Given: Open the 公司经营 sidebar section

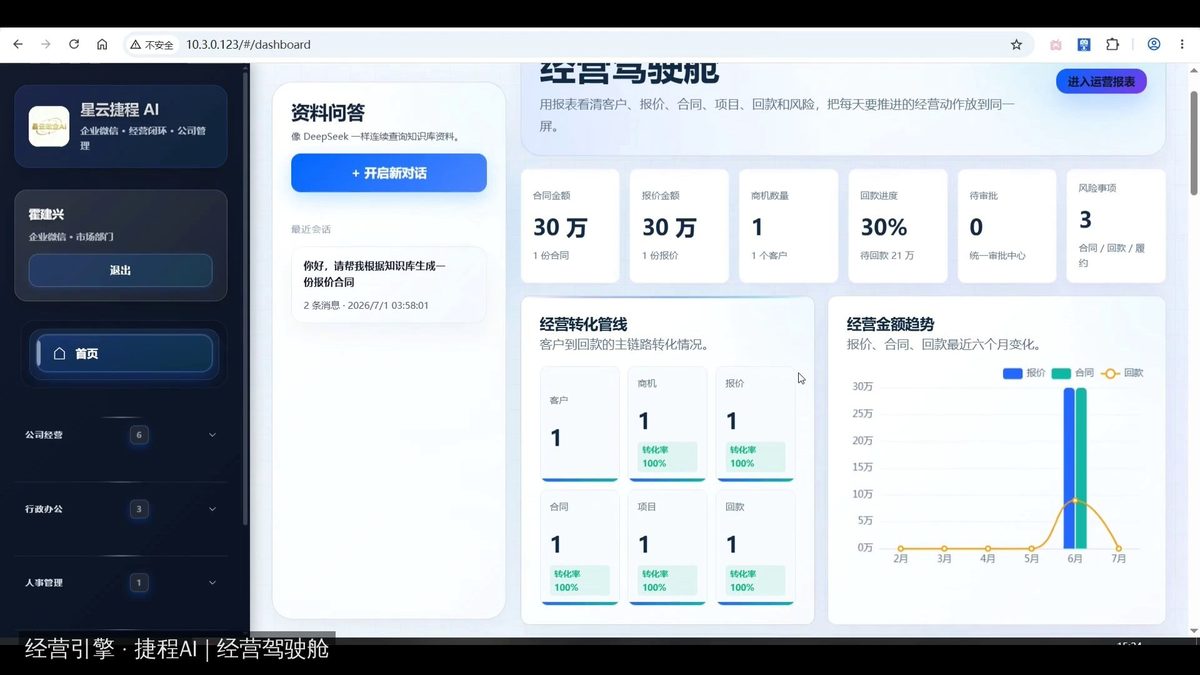Looking at the screenshot, I should pos(121,435).
